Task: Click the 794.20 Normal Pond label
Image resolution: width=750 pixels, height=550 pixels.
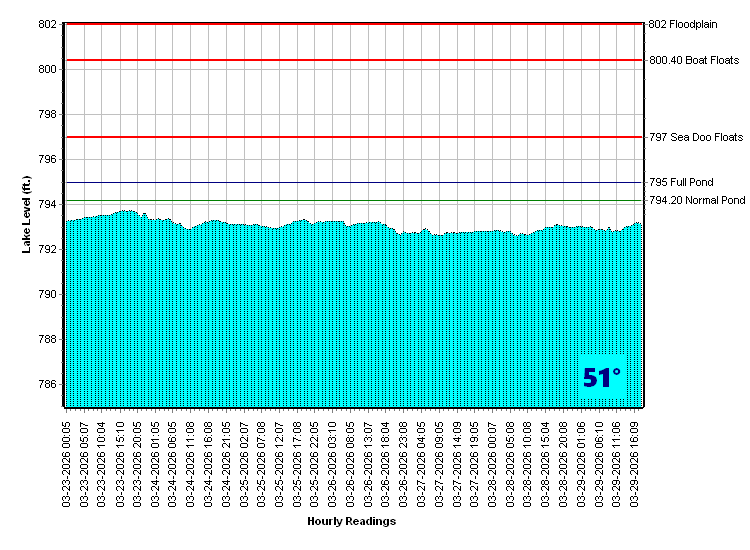Action: click(697, 200)
